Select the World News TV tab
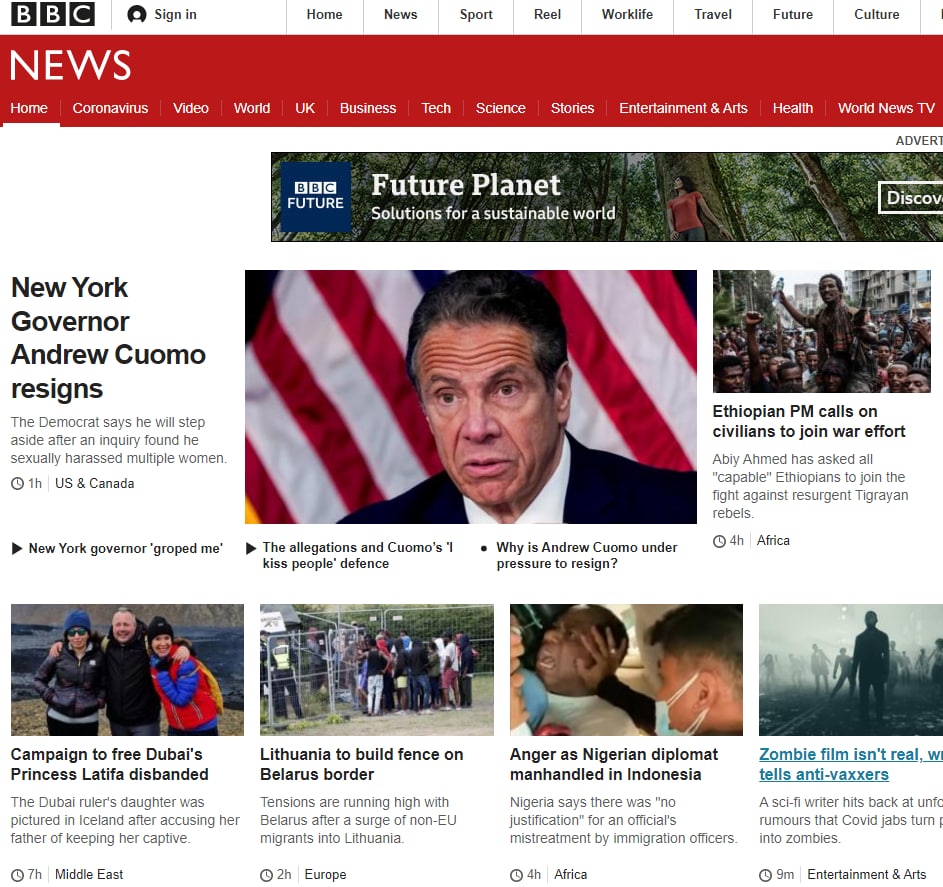The width and height of the screenshot is (943, 887). [x=886, y=108]
